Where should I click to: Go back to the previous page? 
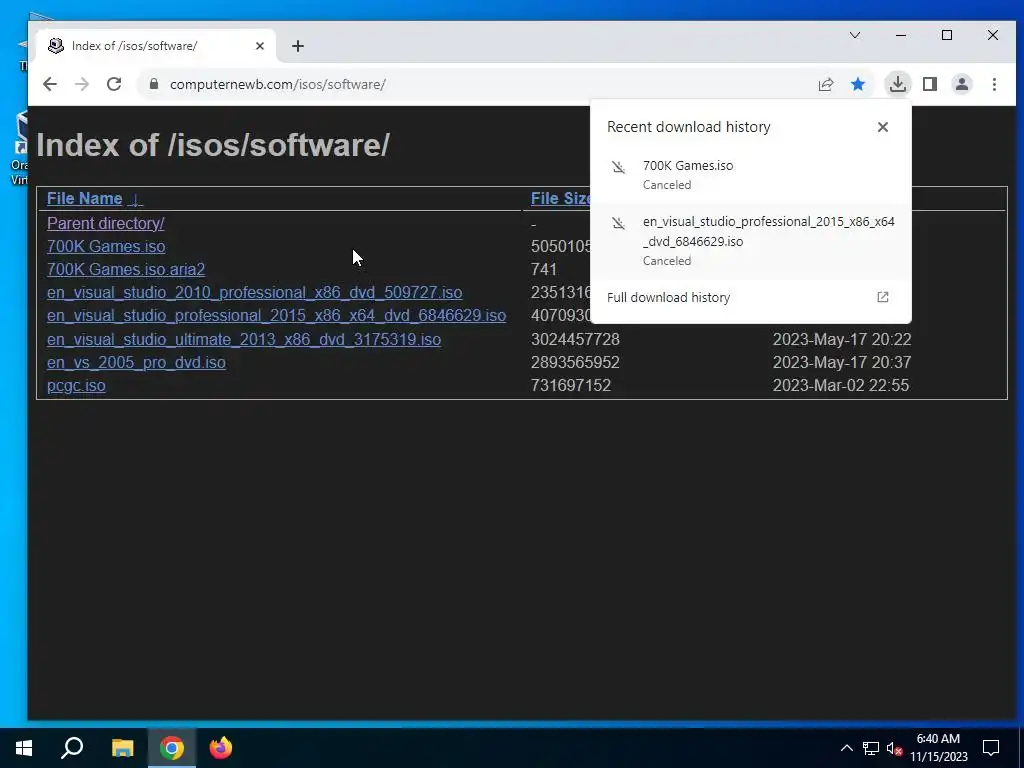coord(50,84)
